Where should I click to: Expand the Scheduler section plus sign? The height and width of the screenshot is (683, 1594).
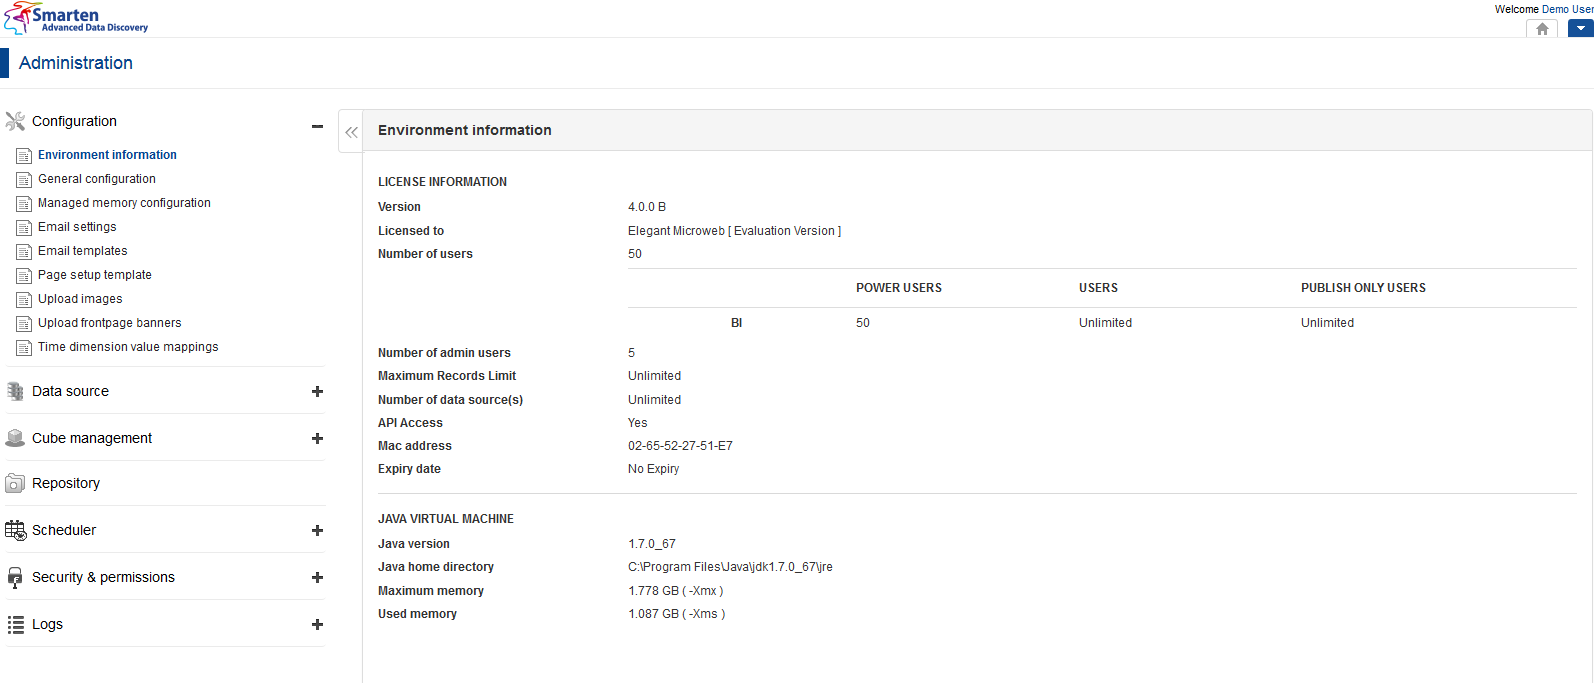(317, 531)
